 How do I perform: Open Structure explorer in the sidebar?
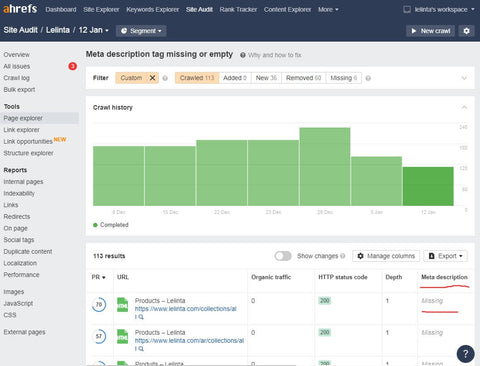coord(28,153)
